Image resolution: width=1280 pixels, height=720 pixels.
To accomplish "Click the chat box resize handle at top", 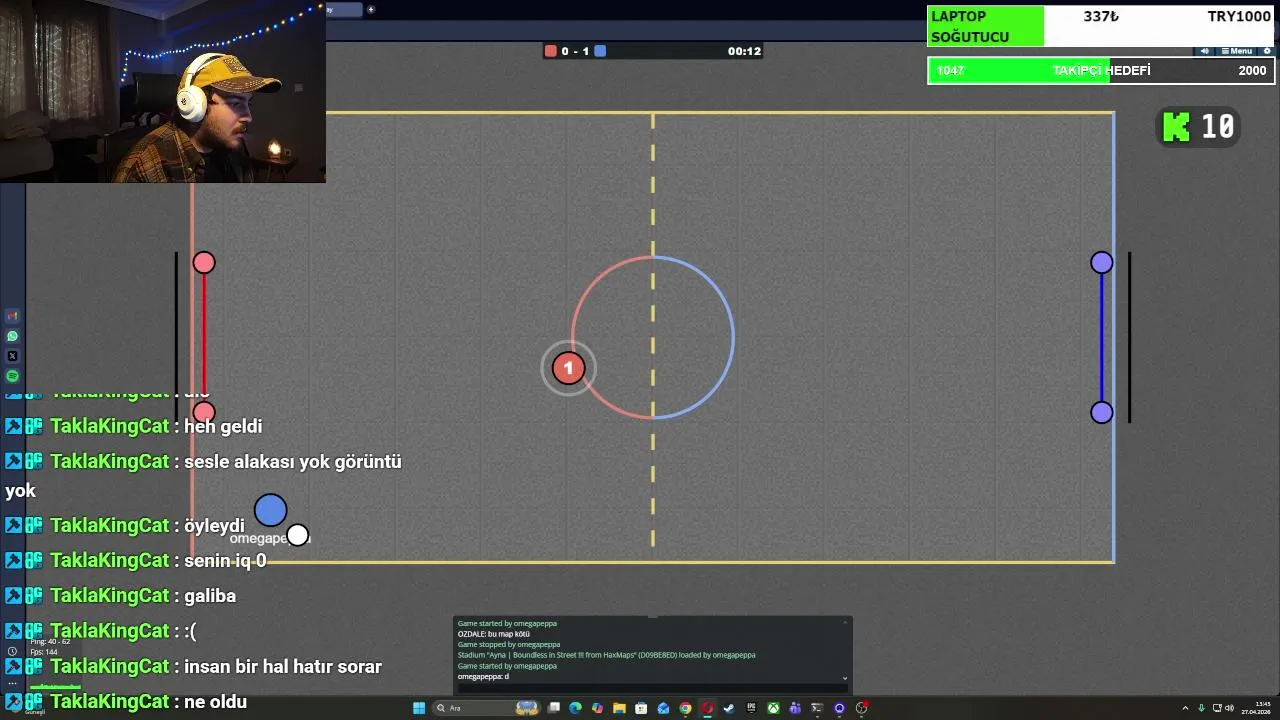I will click(653, 617).
